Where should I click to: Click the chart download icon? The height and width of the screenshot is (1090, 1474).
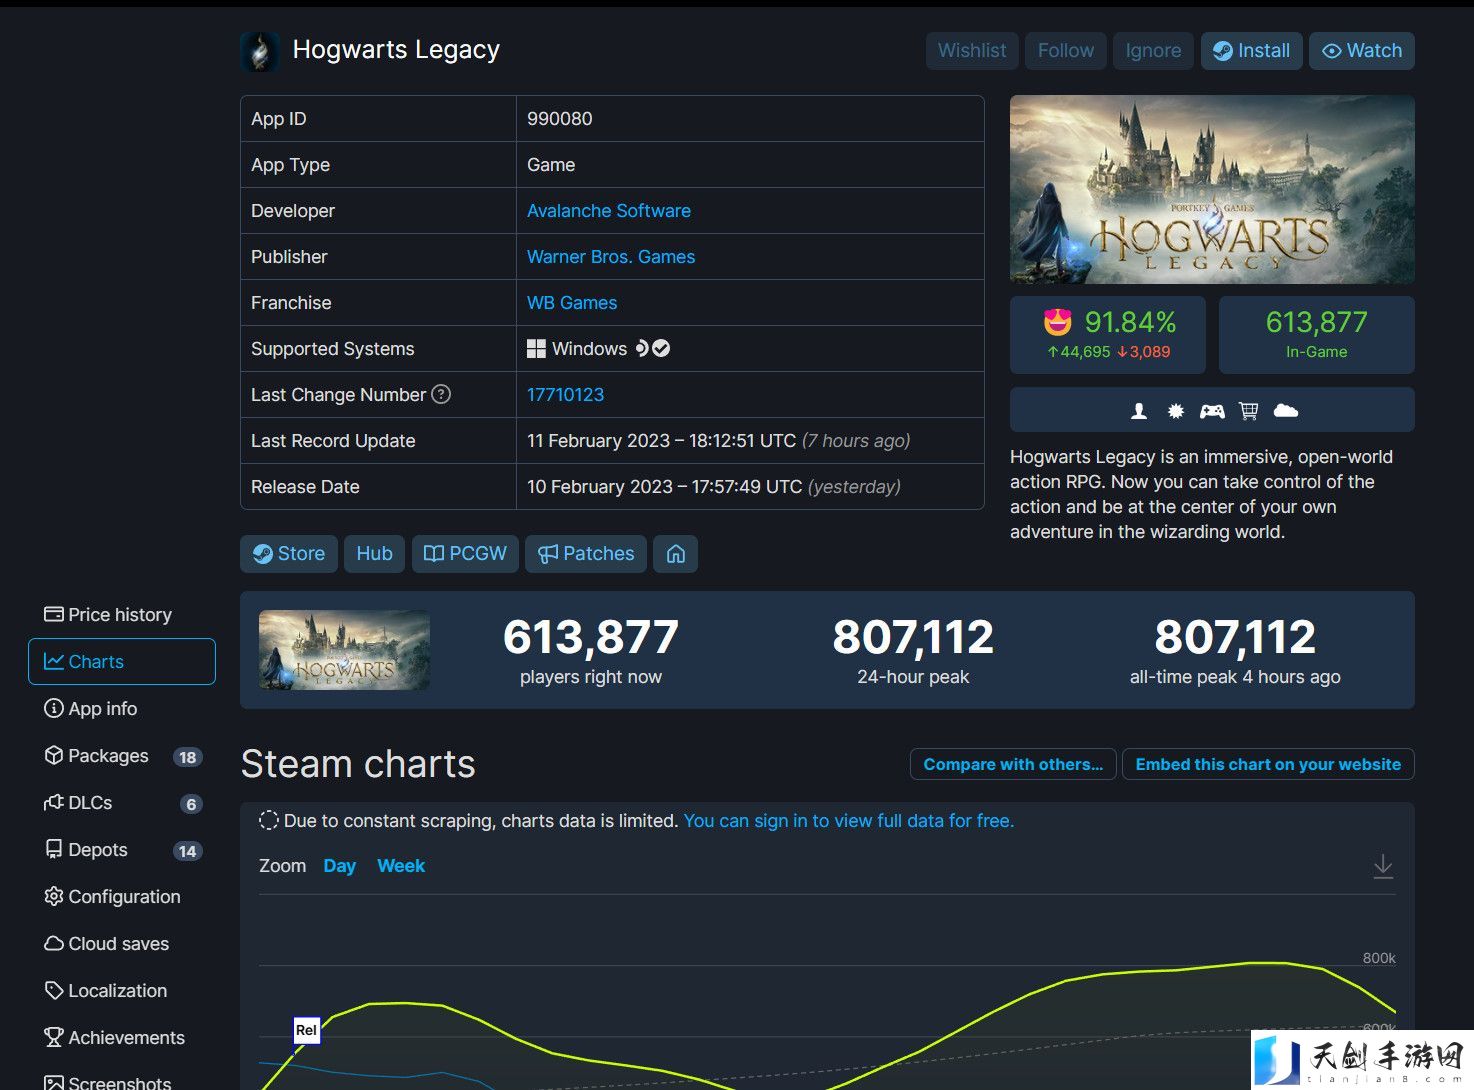click(x=1383, y=866)
